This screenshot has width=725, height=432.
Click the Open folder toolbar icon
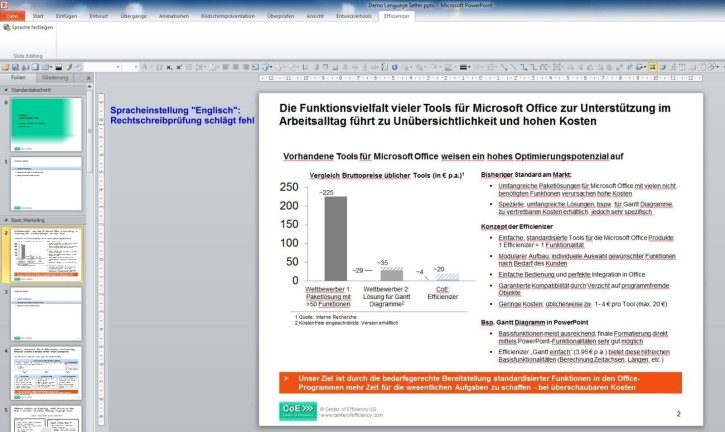click(x=6, y=67)
